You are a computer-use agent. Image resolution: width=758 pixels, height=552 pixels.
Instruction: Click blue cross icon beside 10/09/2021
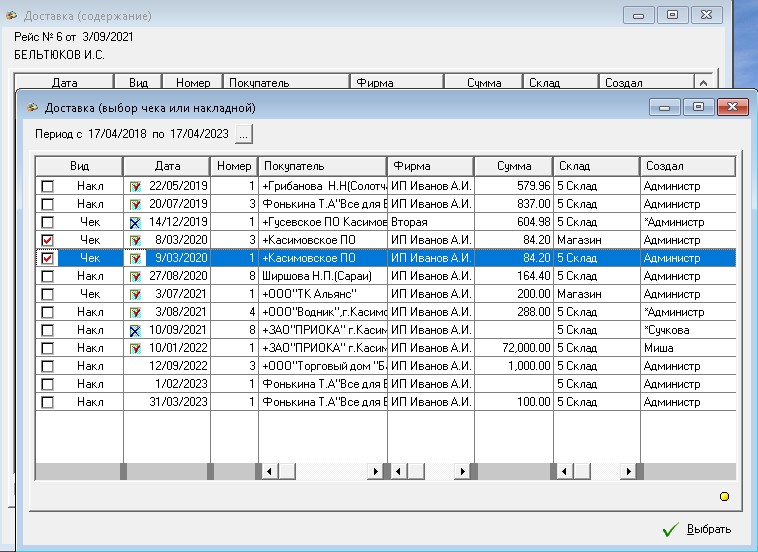pyautogui.click(x=135, y=330)
